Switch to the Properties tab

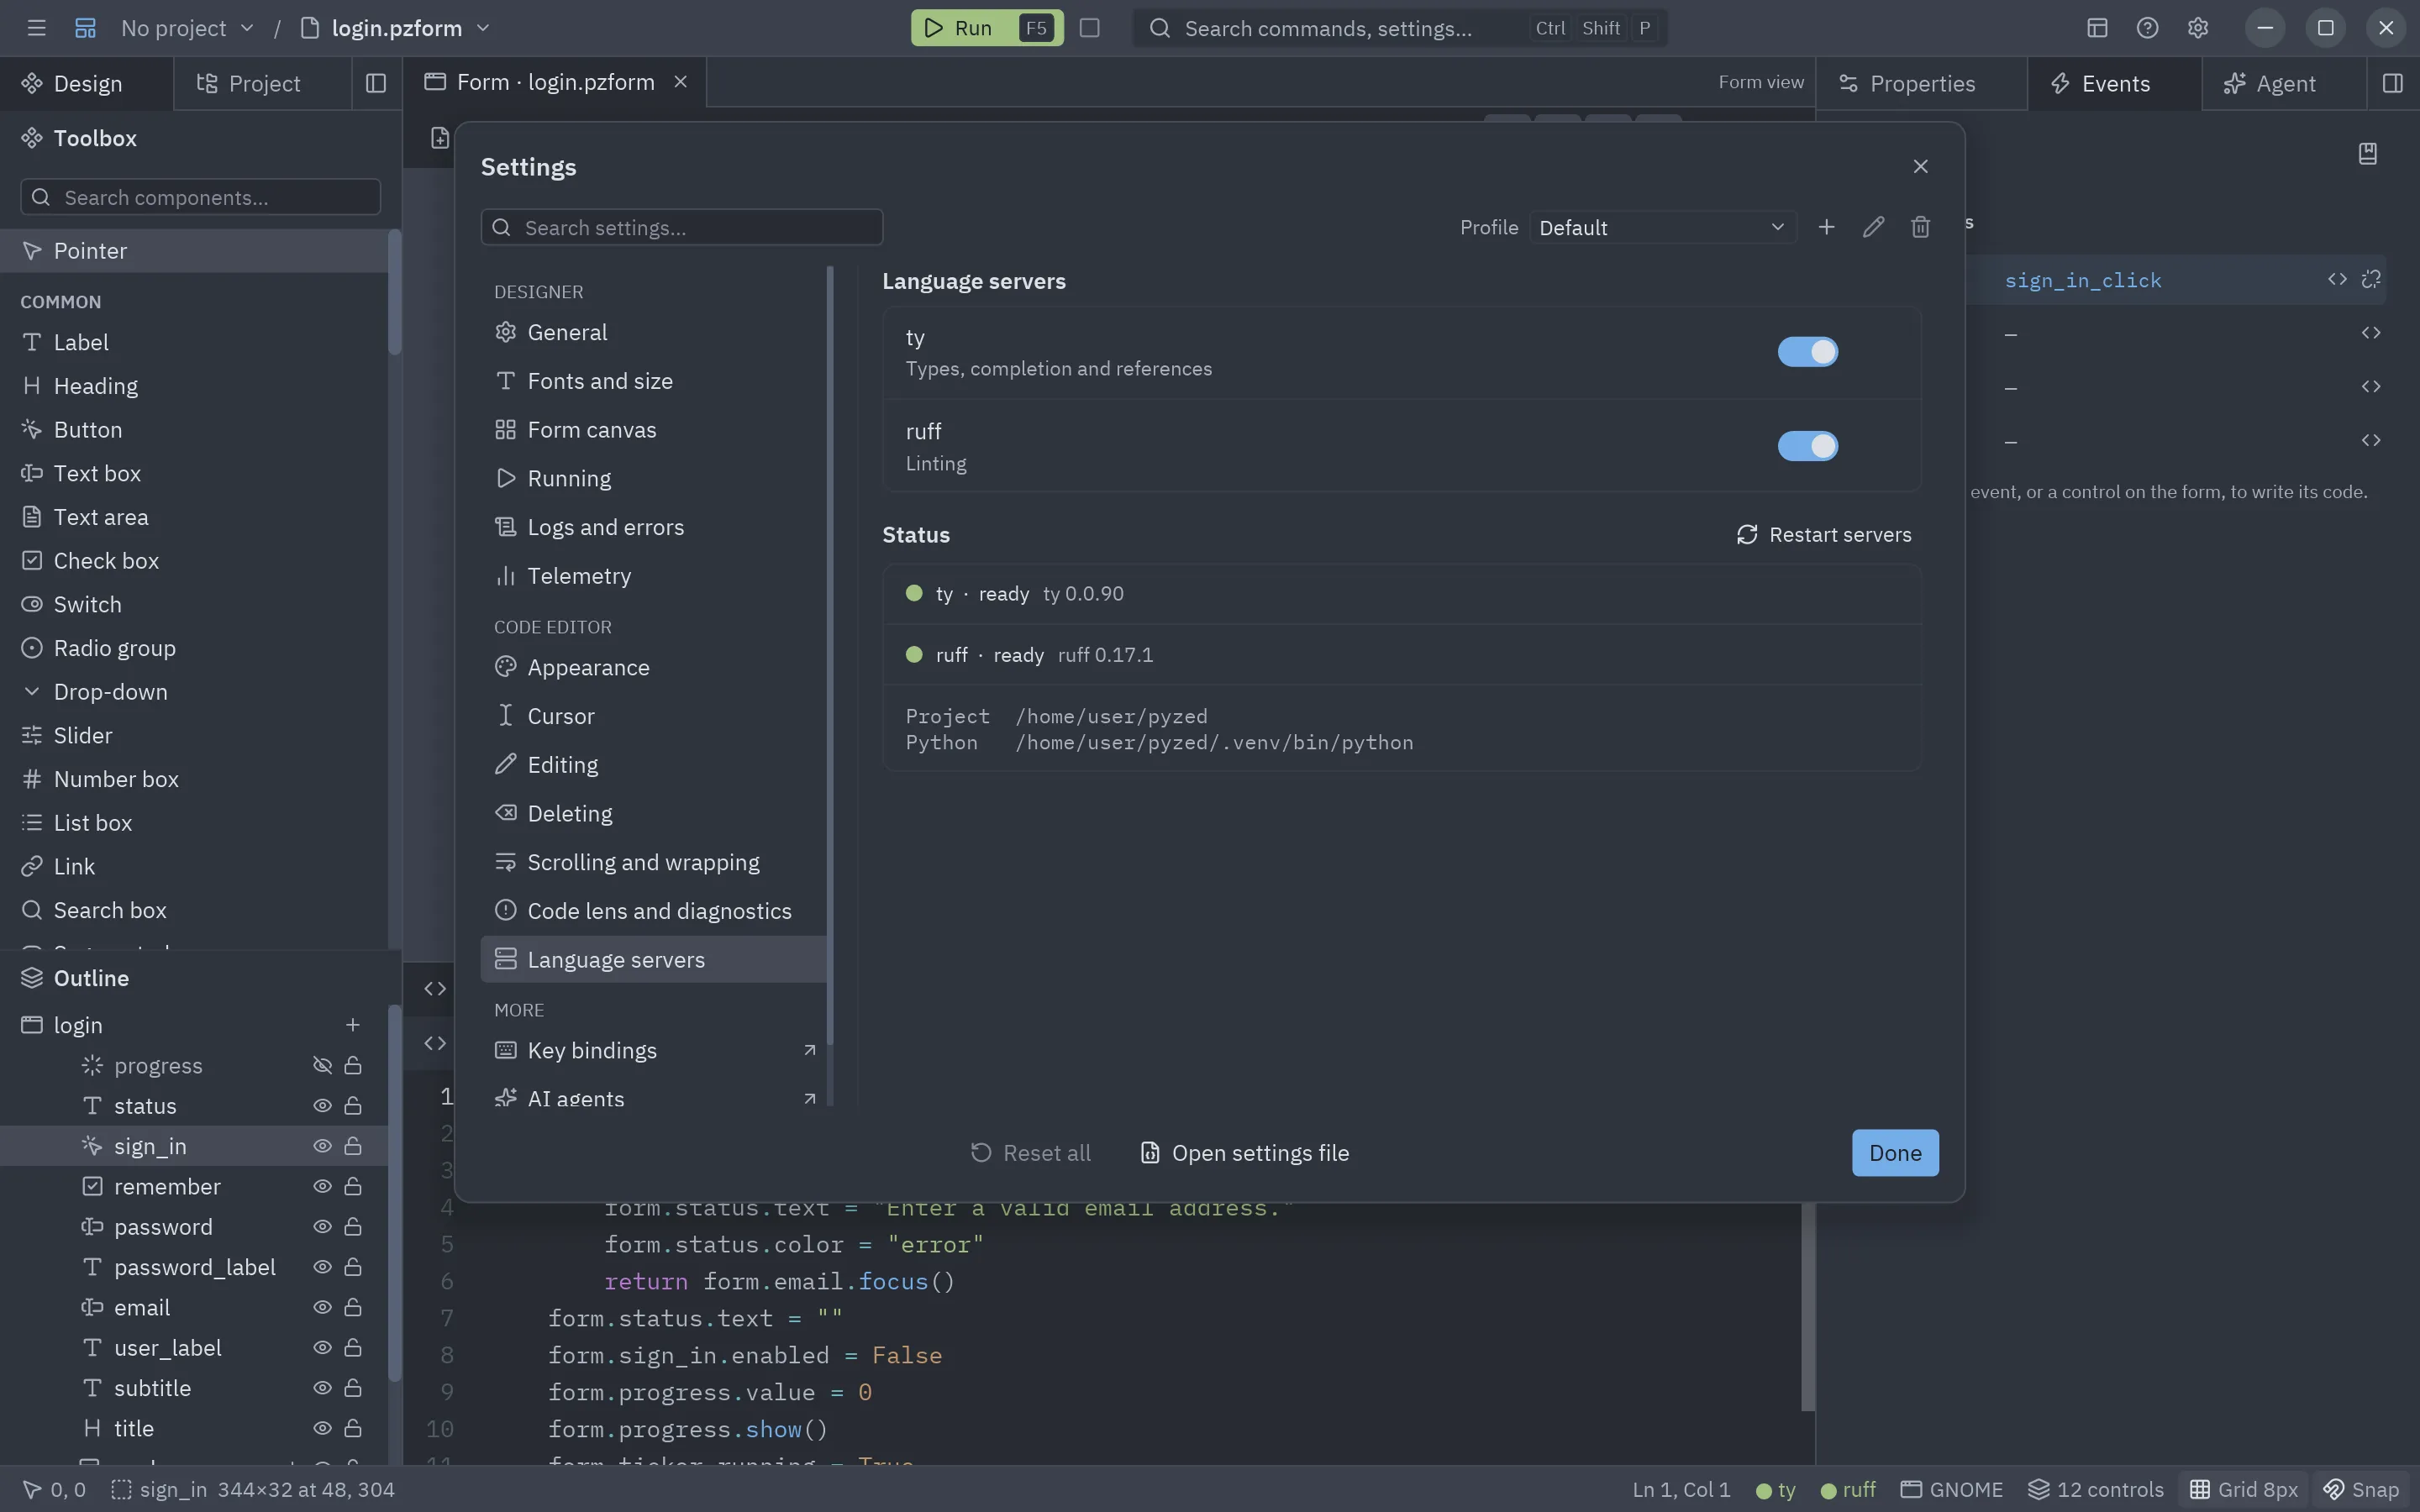click(x=1922, y=83)
